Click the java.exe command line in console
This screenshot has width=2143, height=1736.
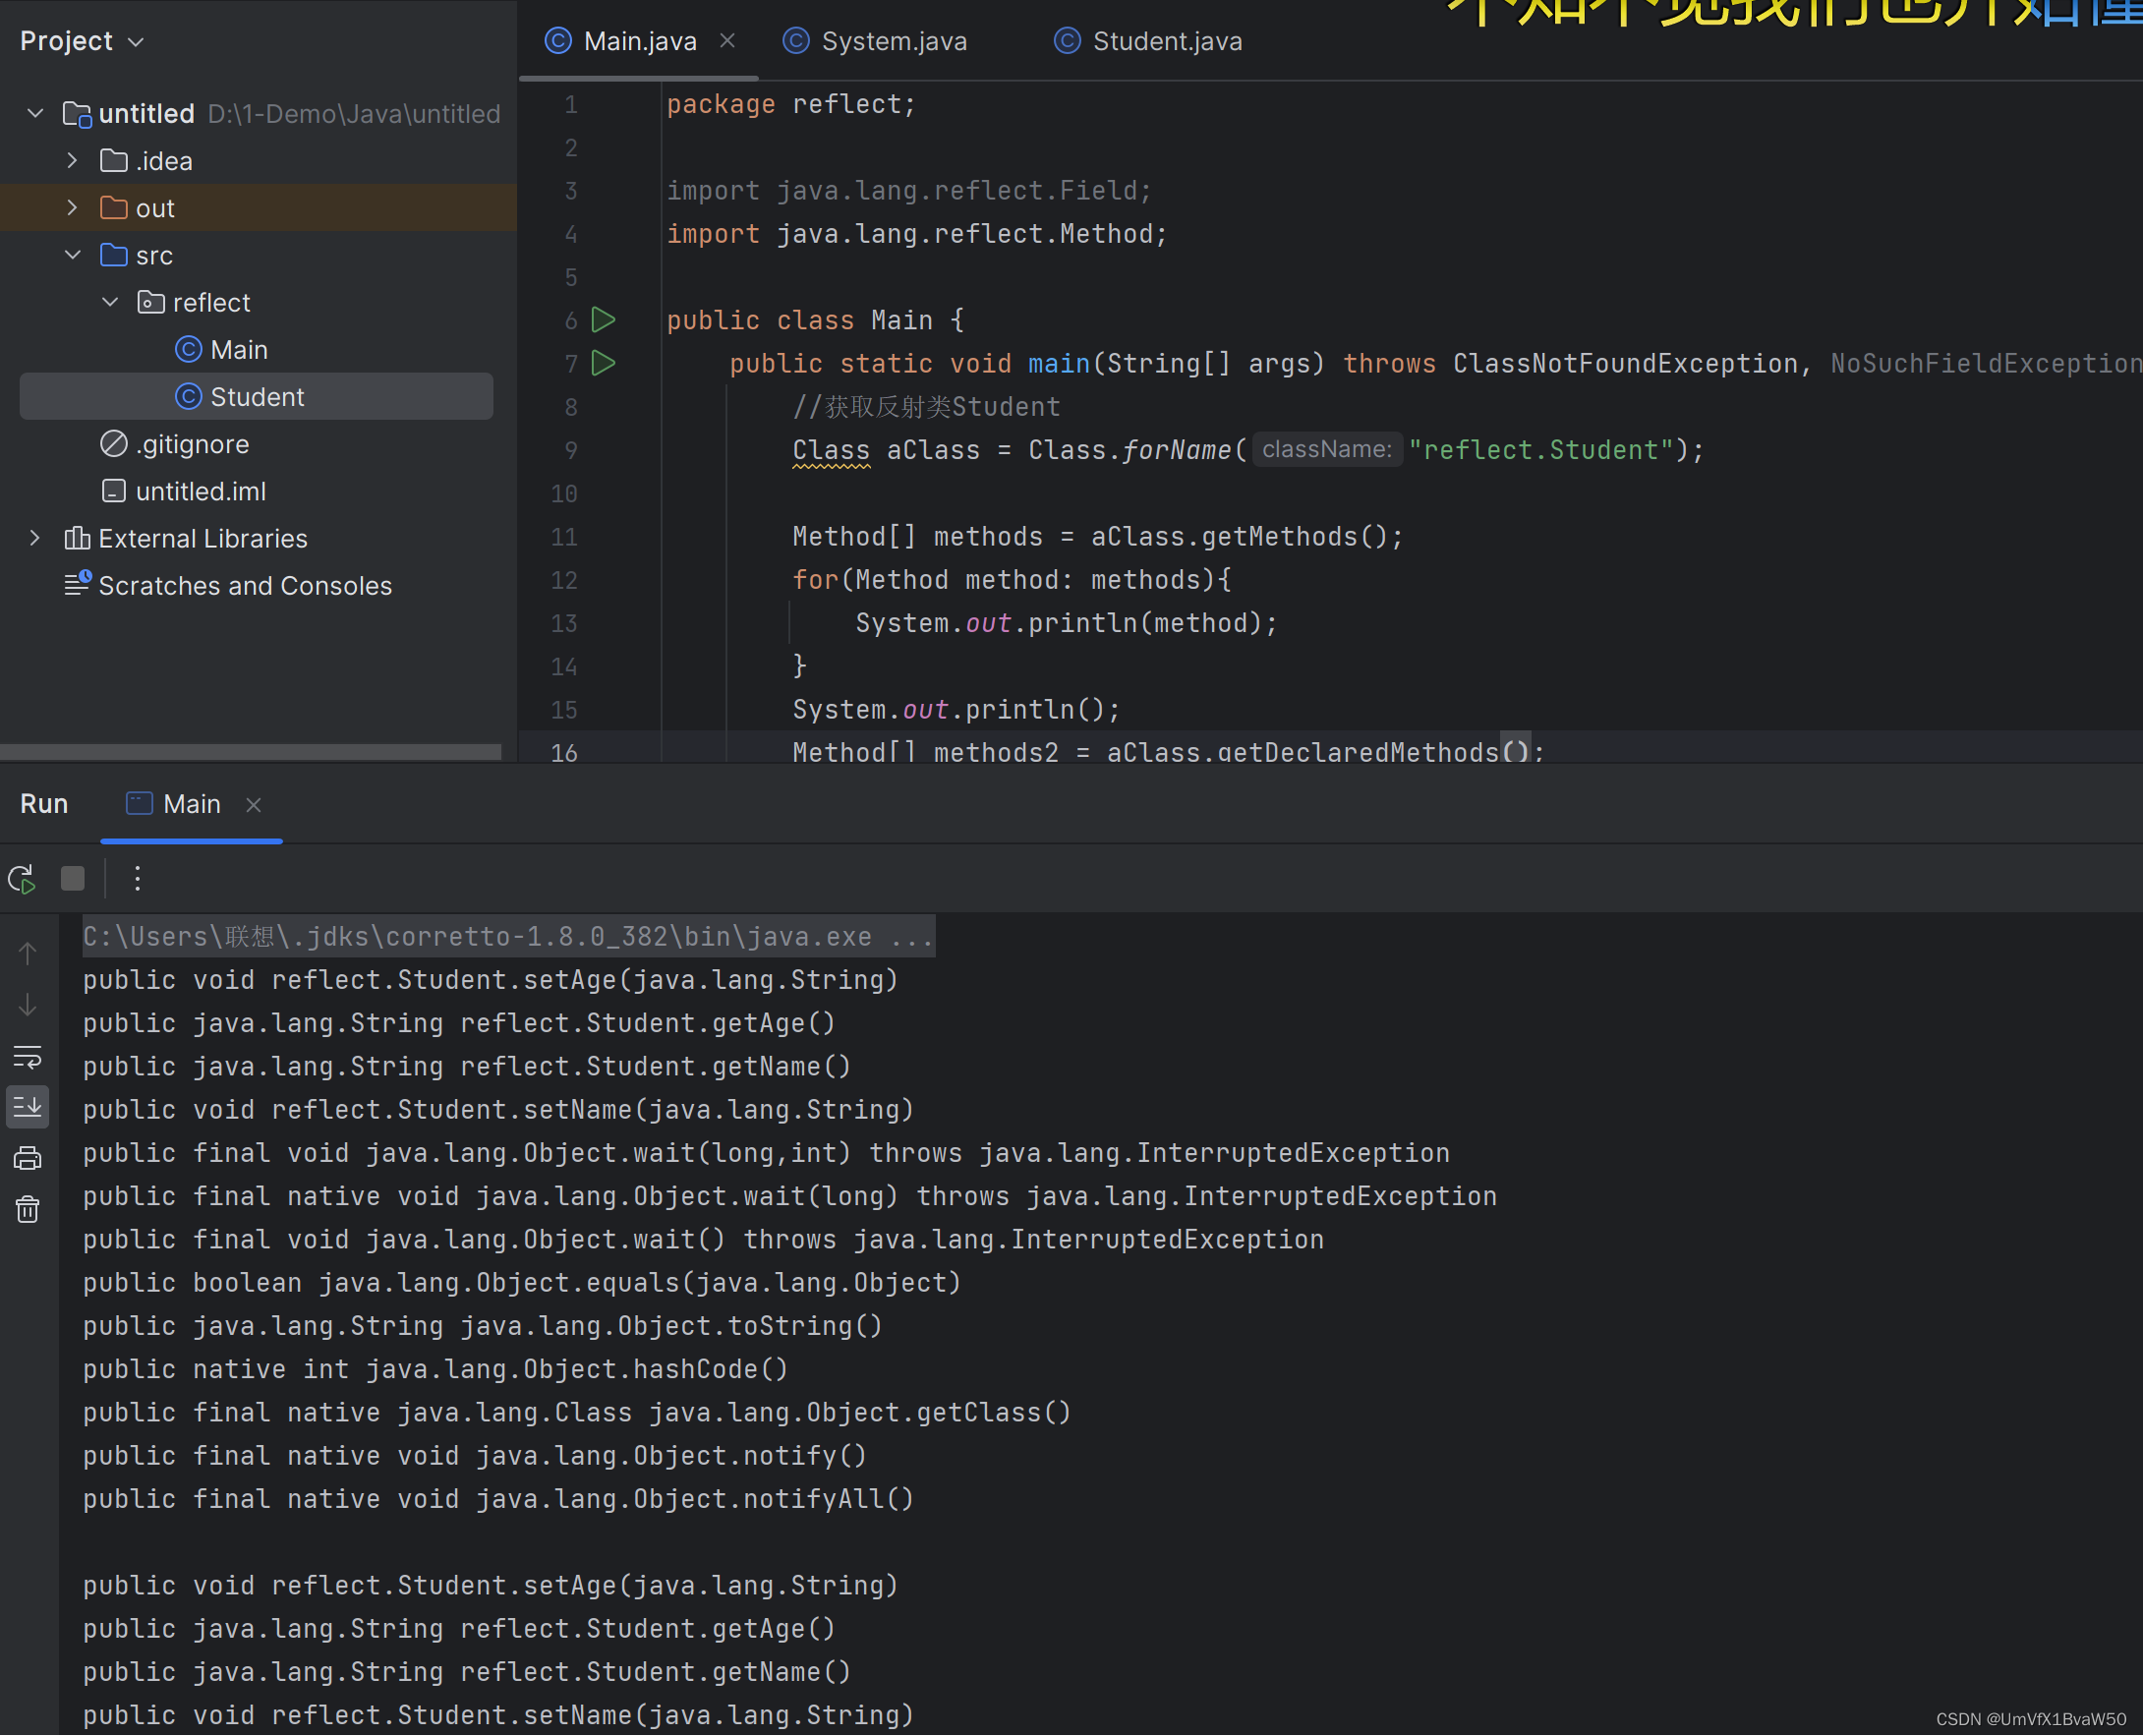click(508, 937)
